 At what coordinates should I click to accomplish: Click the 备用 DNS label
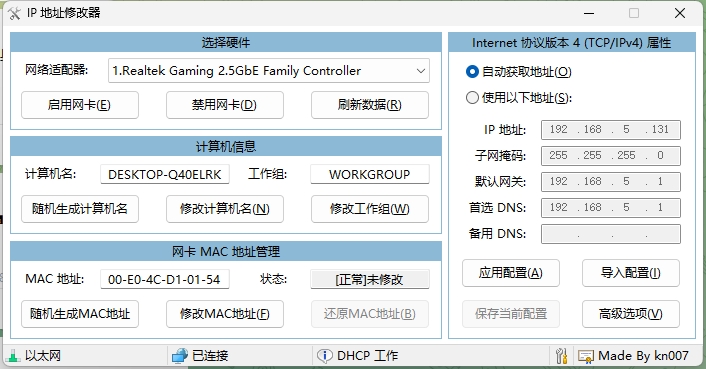tap(497, 234)
